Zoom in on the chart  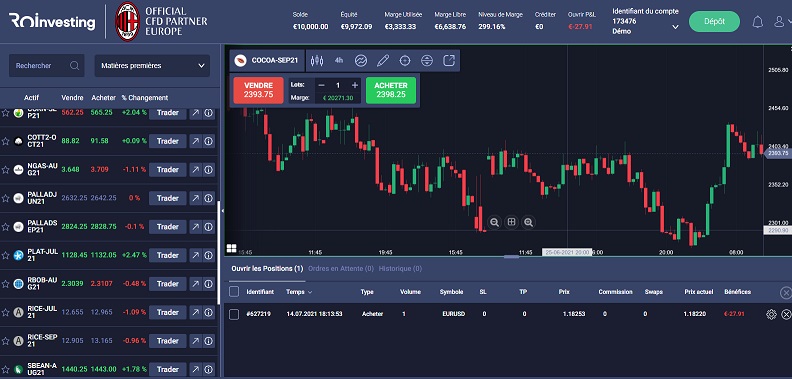528,222
